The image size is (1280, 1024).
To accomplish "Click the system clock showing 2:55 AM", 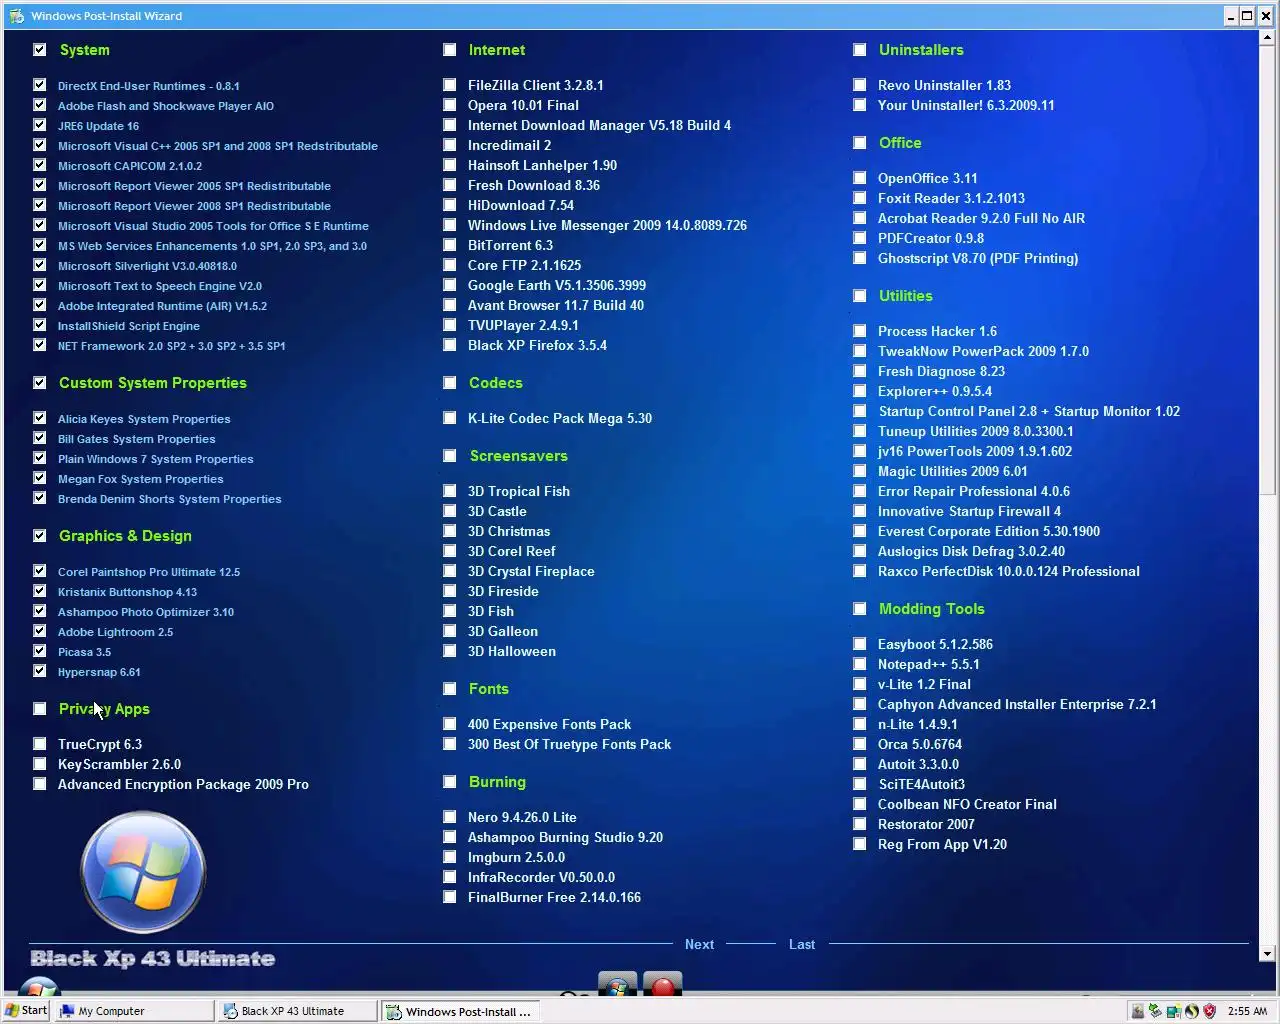I will (1247, 1011).
